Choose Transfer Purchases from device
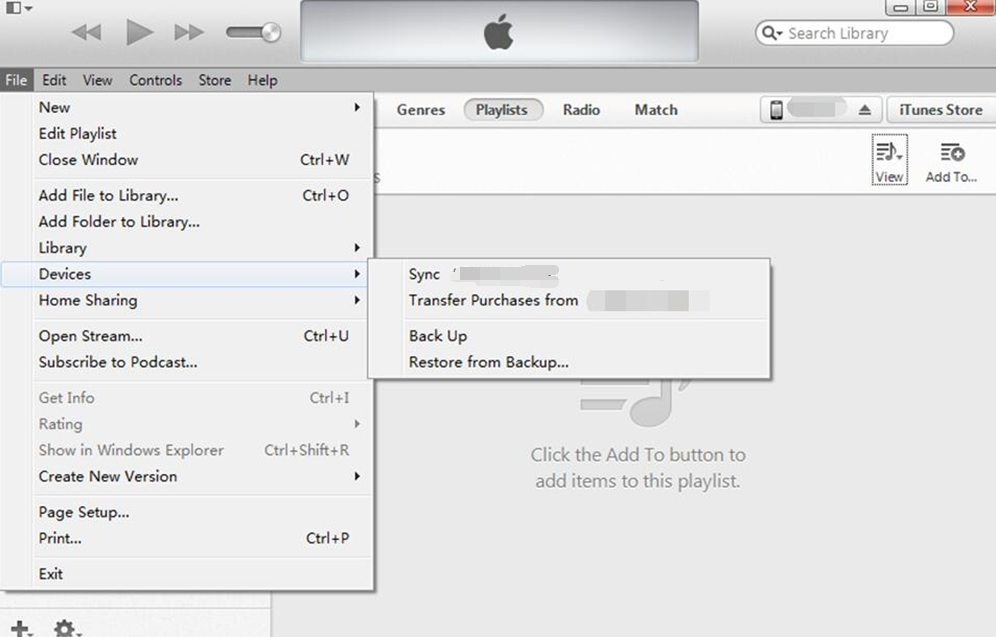Screen dimensions: 996x637 click(569, 300)
